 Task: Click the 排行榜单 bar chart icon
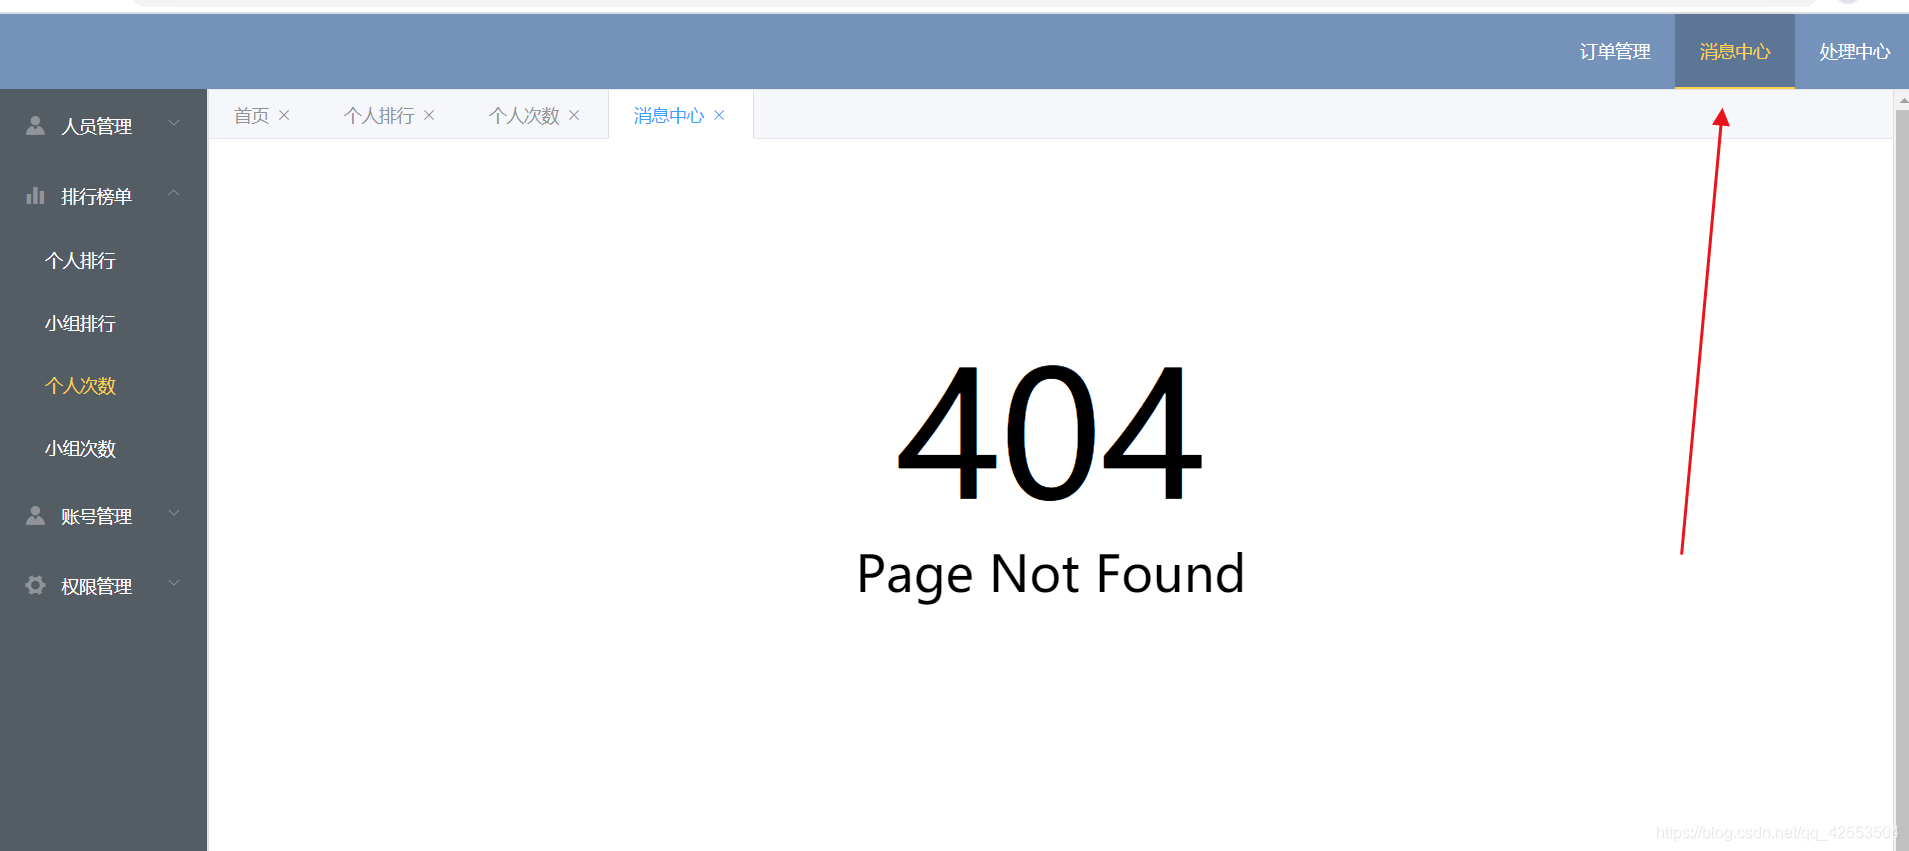click(x=35, y=195)
